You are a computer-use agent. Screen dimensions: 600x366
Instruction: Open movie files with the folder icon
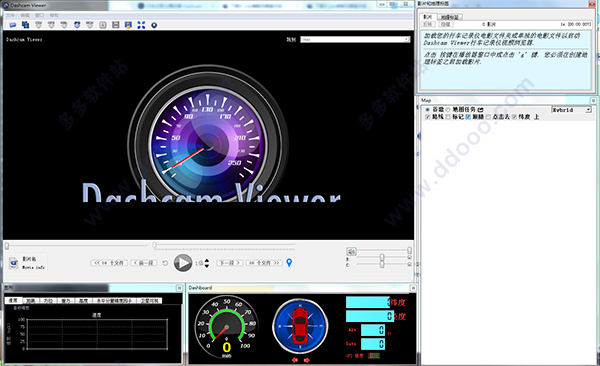tap(13, 25)
